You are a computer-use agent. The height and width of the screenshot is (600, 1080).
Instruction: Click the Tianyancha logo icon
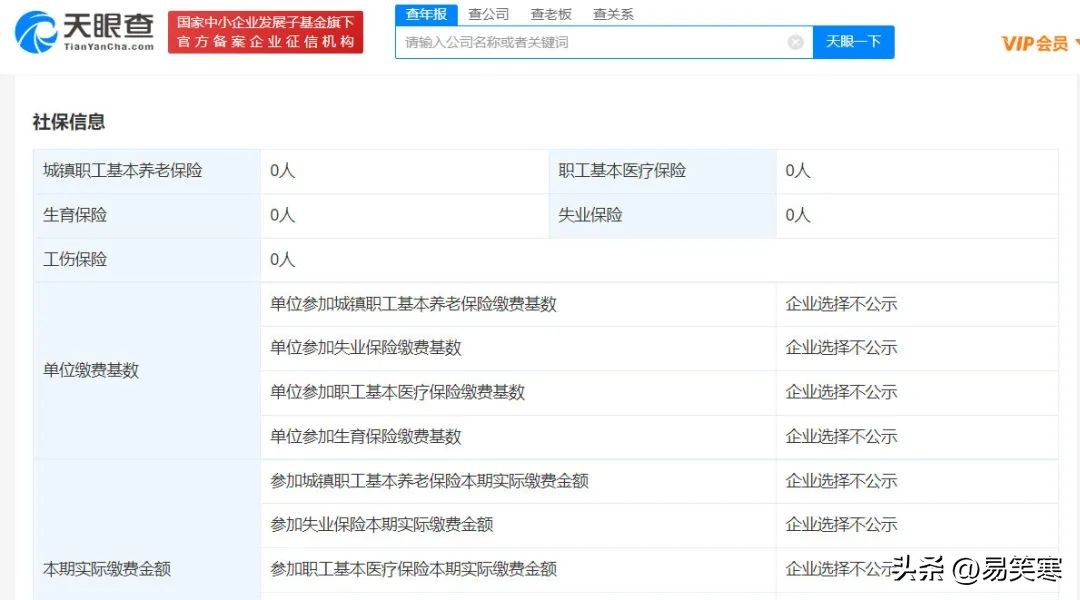(37, 33)
